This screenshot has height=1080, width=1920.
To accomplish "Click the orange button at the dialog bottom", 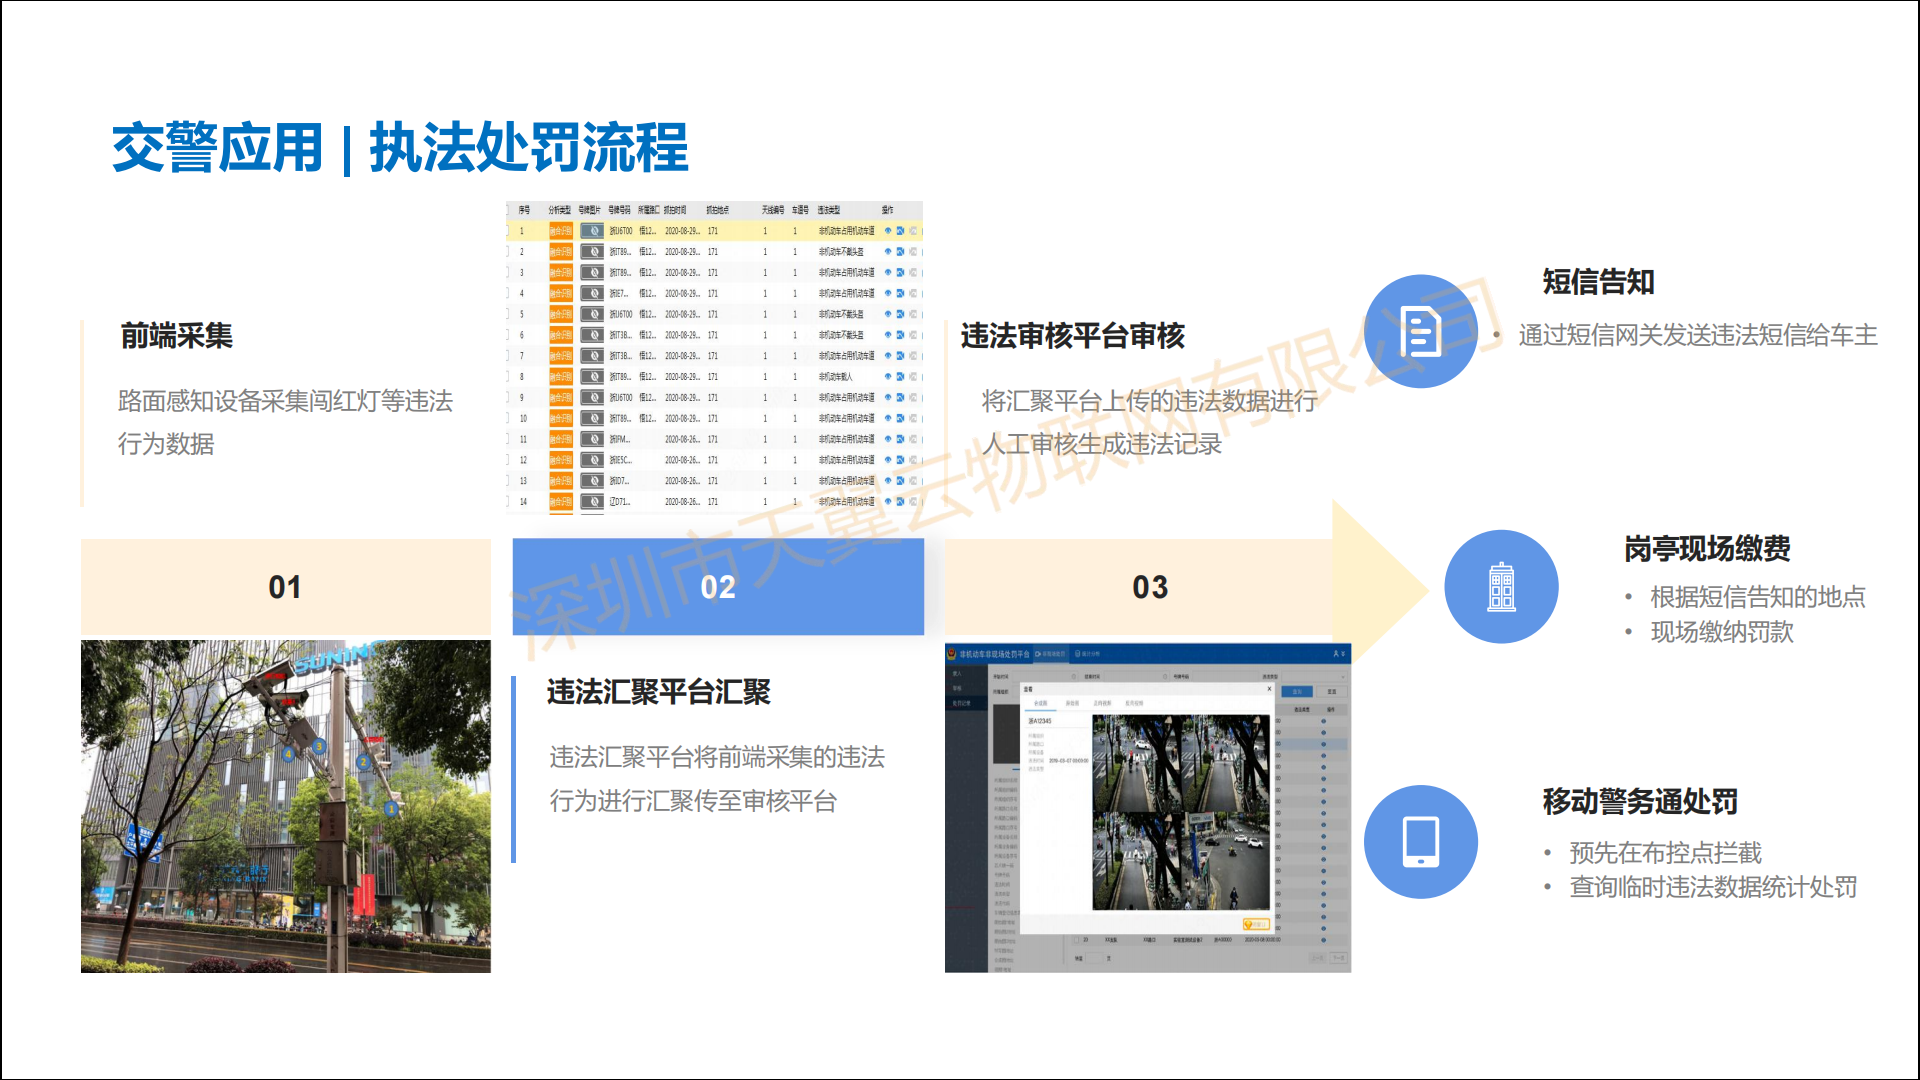I will 1256,924.
